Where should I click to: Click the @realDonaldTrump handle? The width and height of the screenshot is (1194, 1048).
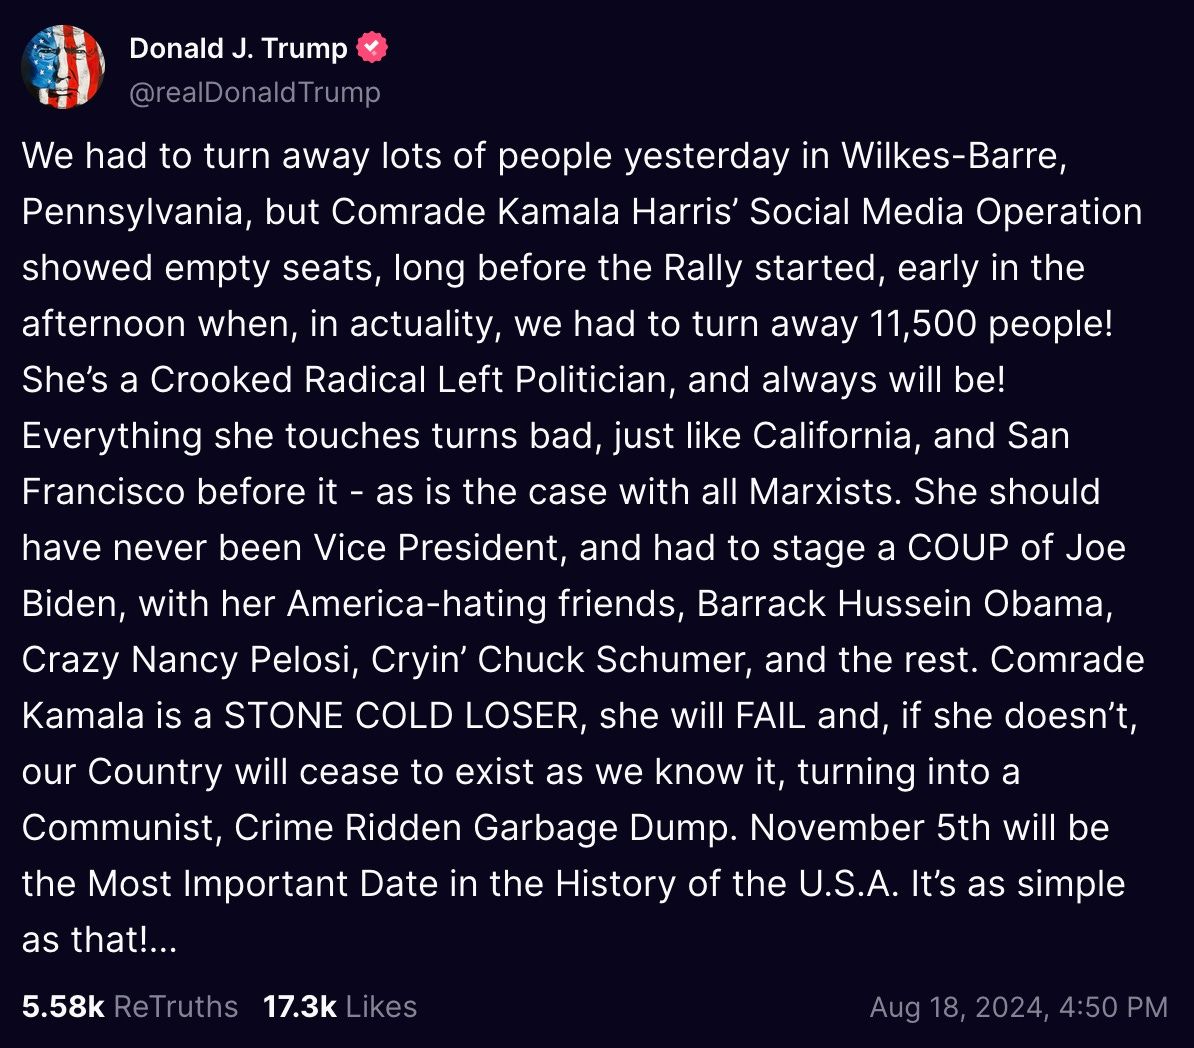click(255, 92)
